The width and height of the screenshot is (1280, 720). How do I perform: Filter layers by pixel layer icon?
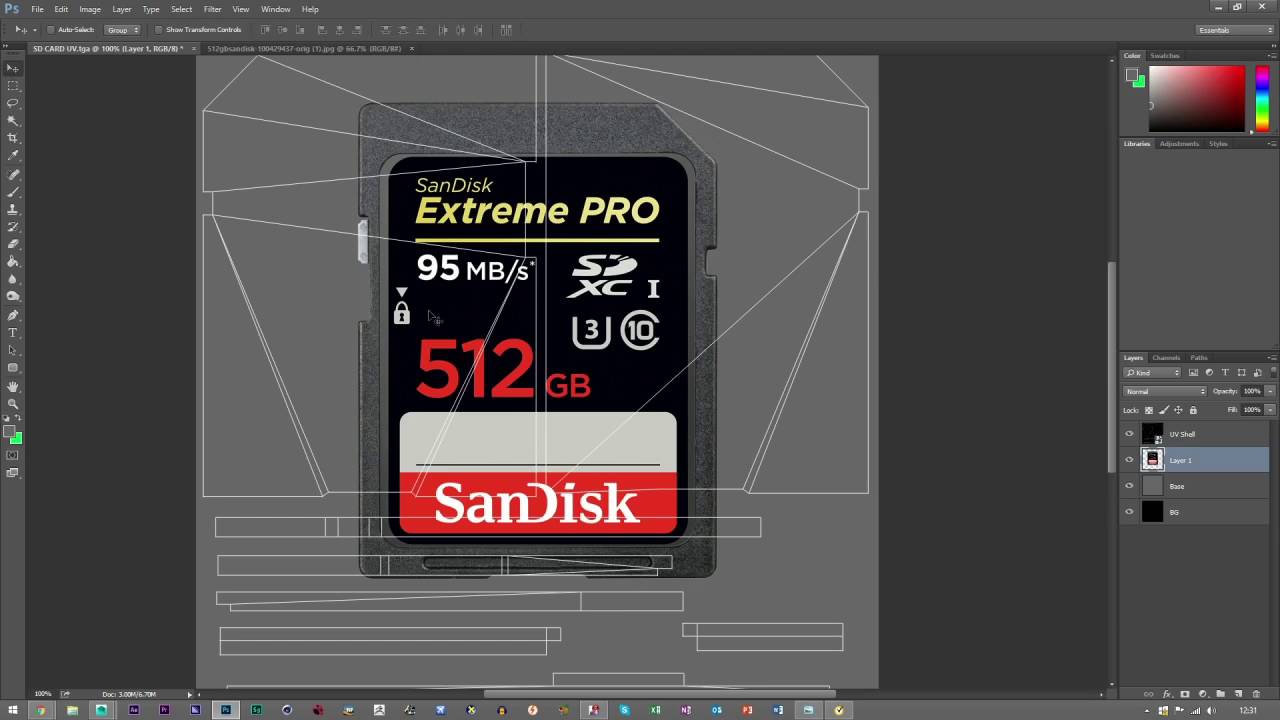click(x=1193, y=373)
